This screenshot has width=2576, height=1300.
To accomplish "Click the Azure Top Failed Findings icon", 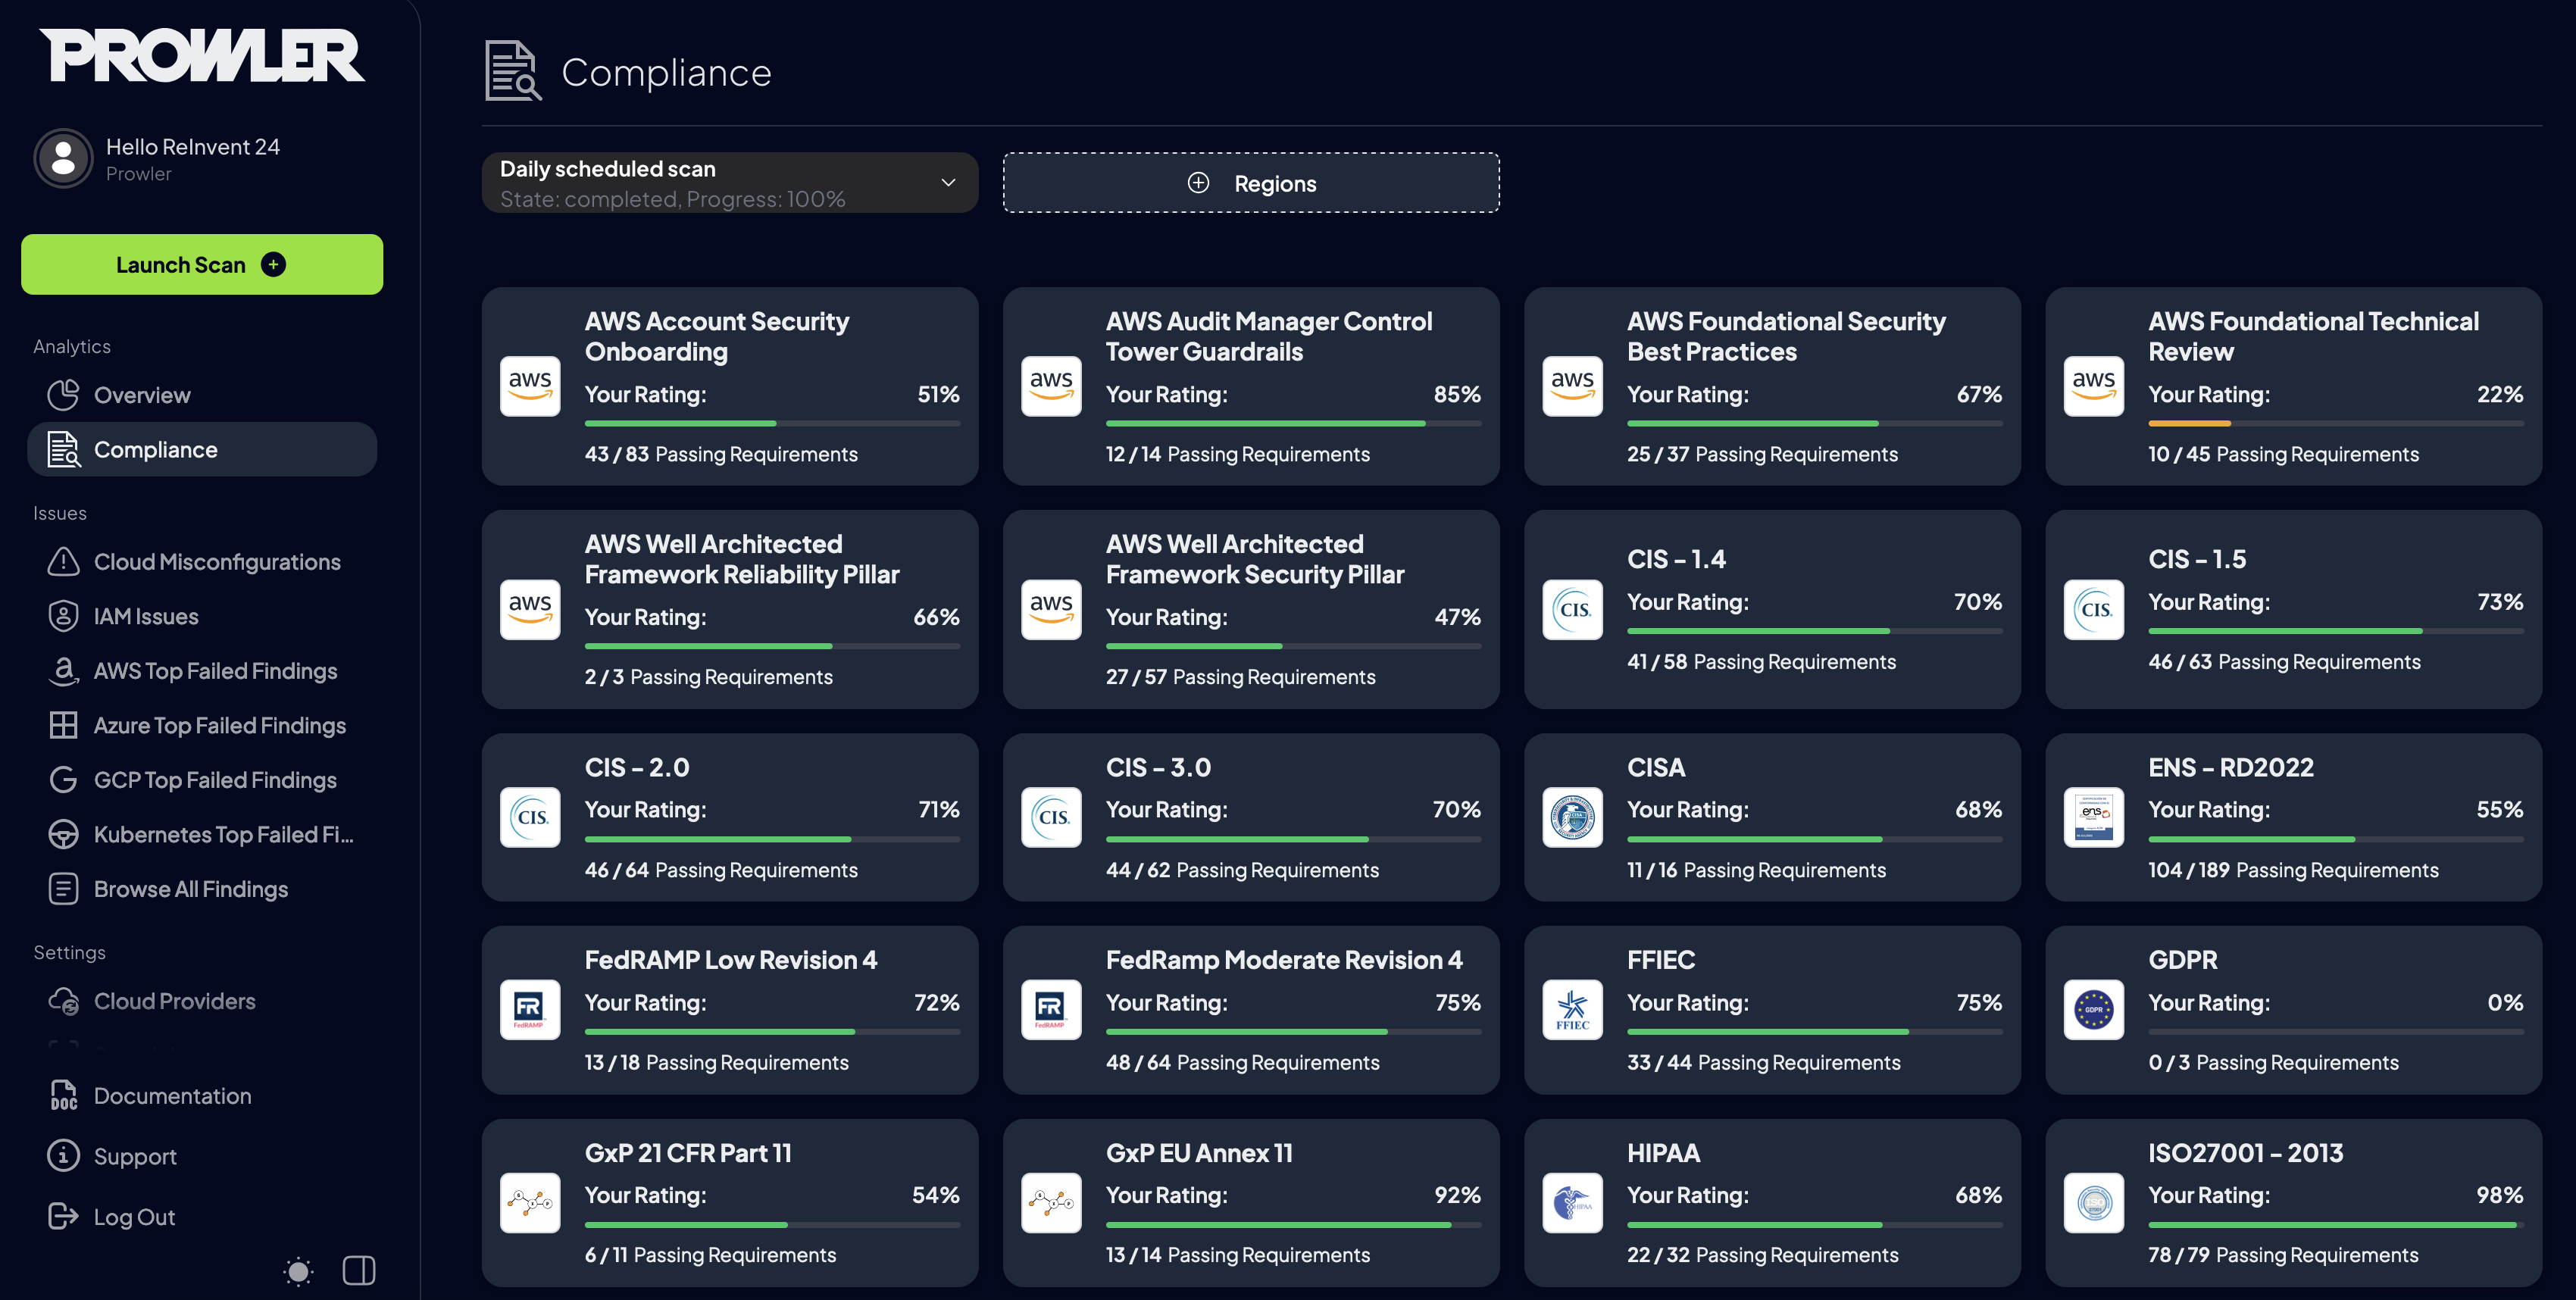I will (x=63, y=725).
